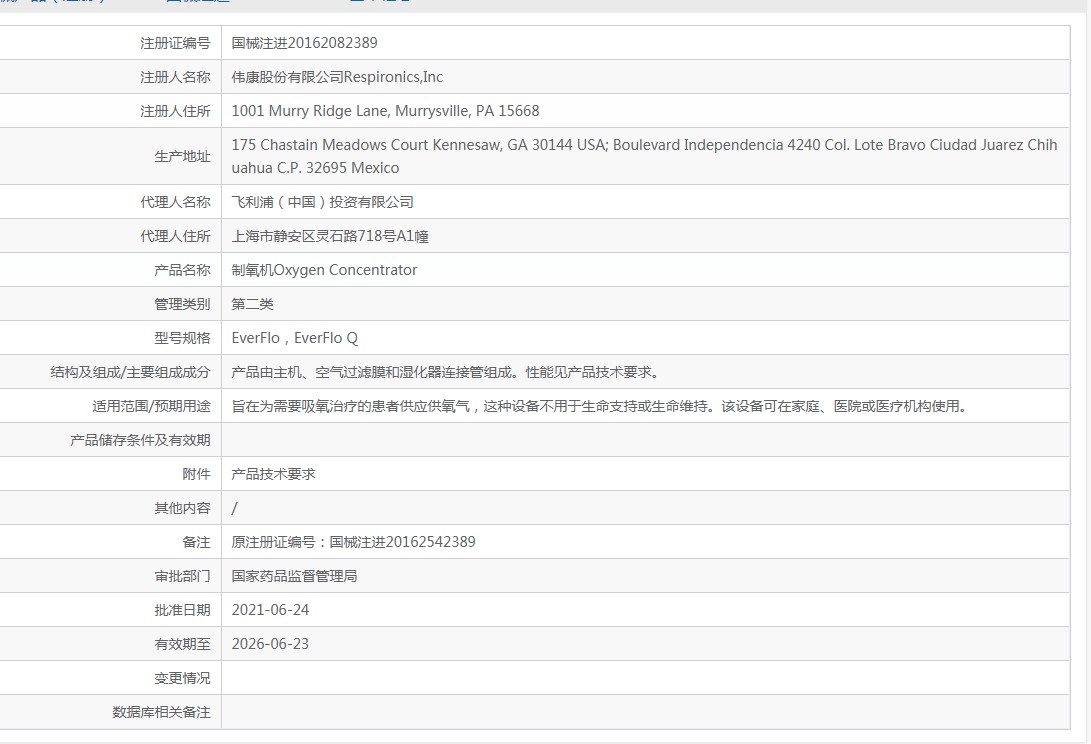Image resolution: width=1091 pixels, height=744 pixels.
Task: Select expiry date 2026-06-23
Action: [270, 644]
